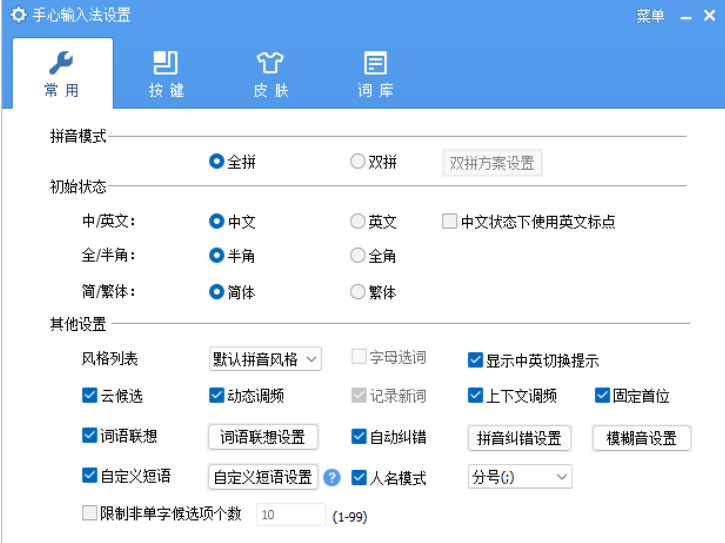This screenshot has width=725, height=543.
Task: Close the settings window
Action: tap(709, 17)
